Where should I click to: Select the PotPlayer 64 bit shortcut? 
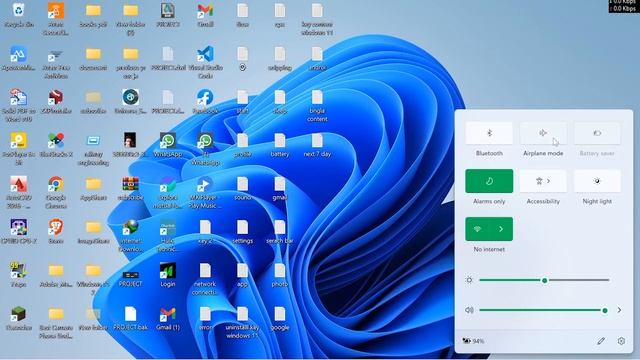tap(18, 149)
